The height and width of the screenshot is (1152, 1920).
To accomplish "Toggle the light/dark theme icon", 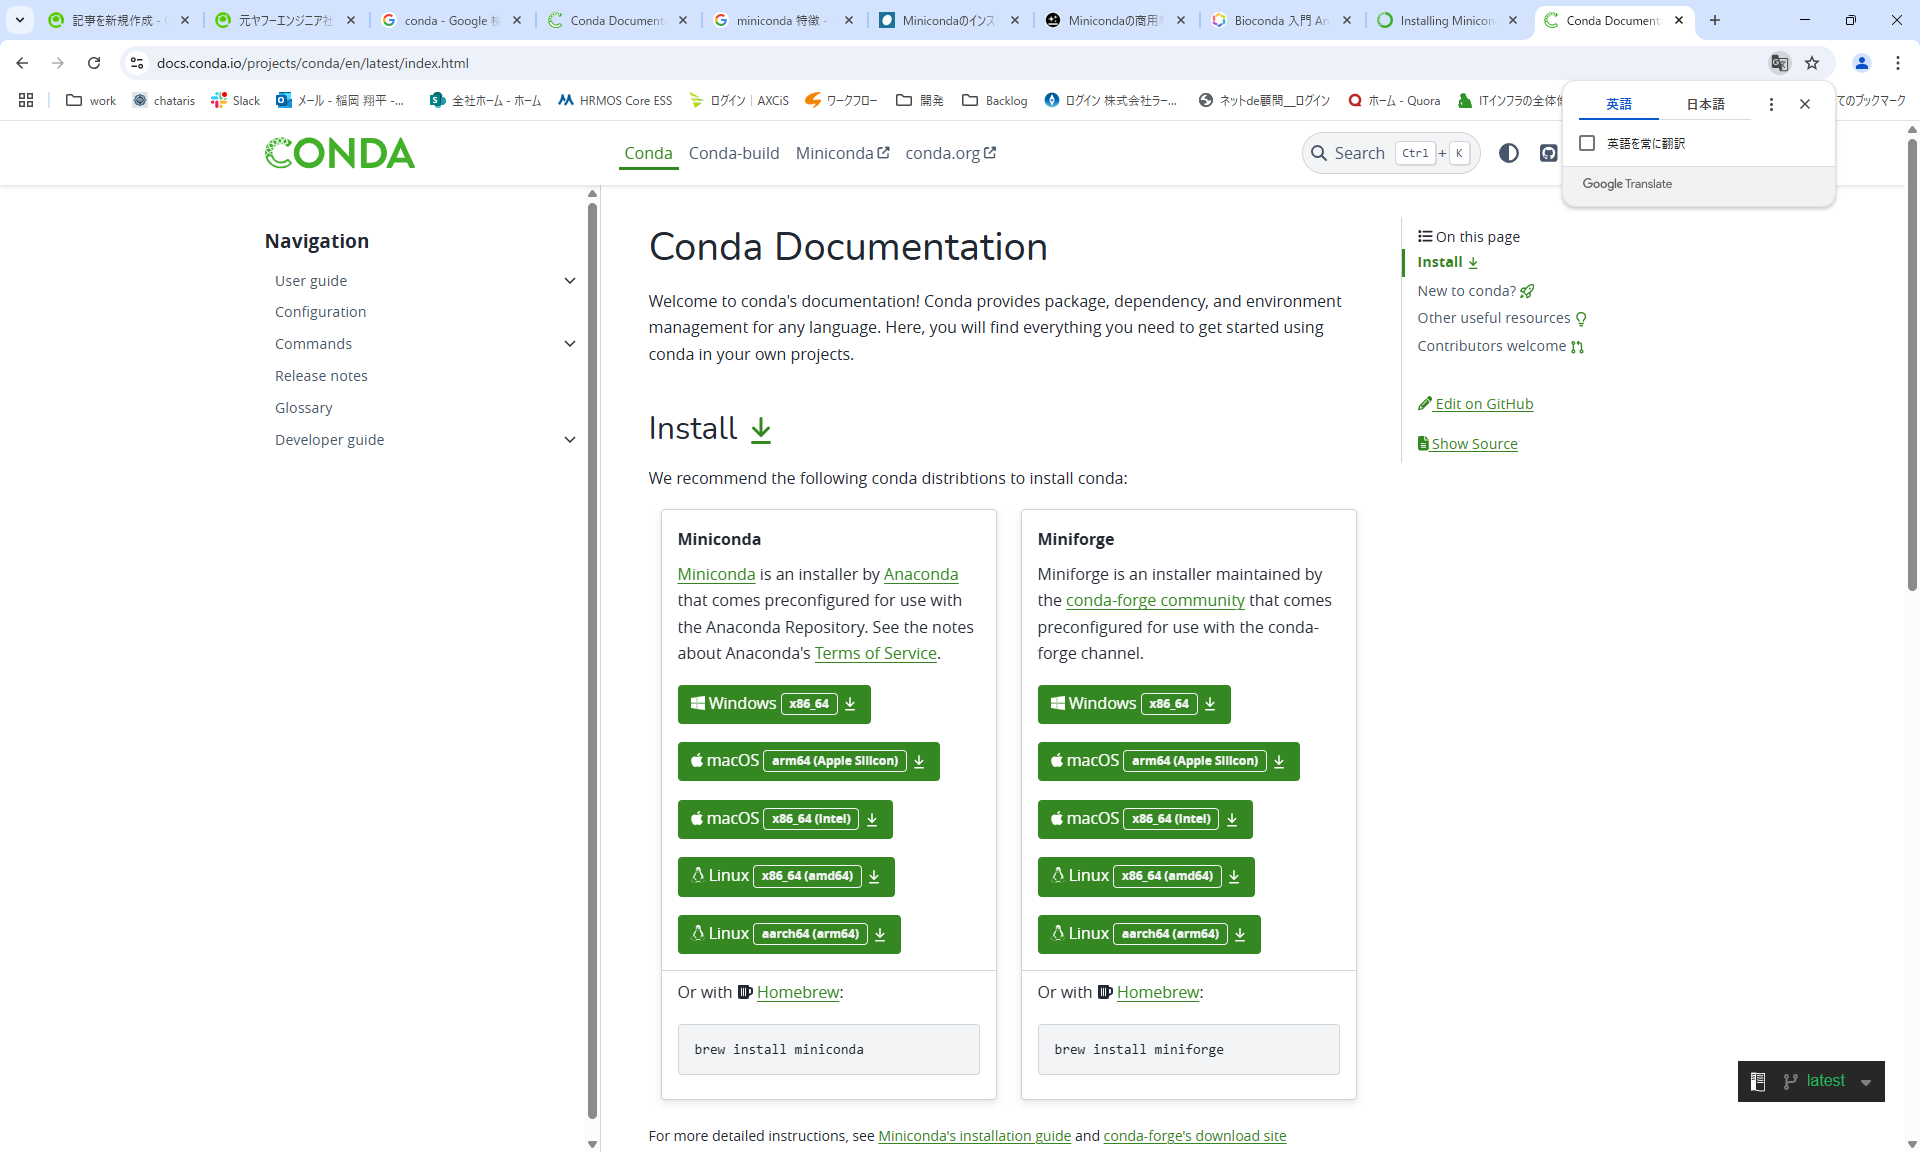I will [x=1509, y=153].
